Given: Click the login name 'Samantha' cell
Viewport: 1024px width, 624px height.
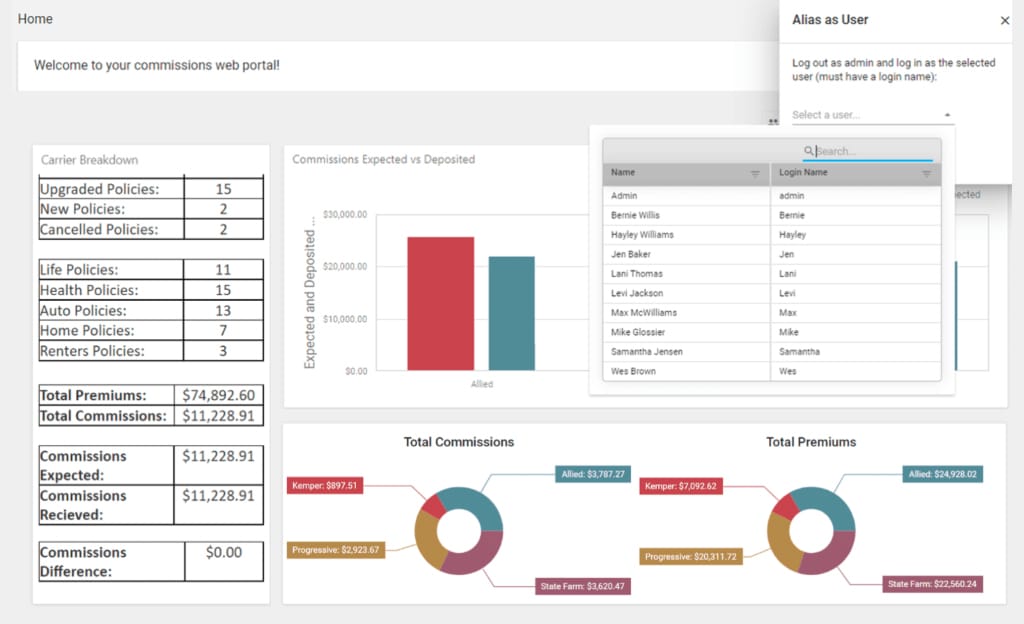Looking at the screenshot, I should pyautogui.click(x=856, y=352).
